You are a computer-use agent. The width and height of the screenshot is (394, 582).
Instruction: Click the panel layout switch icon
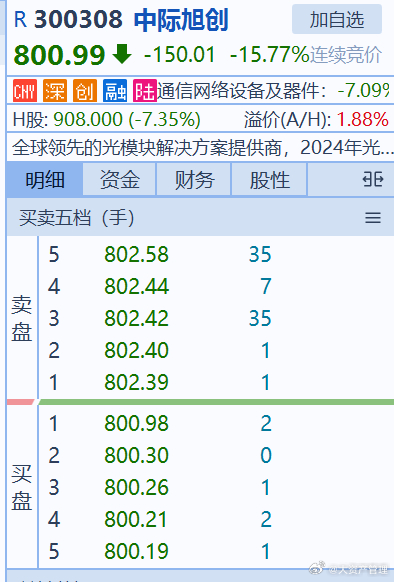[372, 180]
